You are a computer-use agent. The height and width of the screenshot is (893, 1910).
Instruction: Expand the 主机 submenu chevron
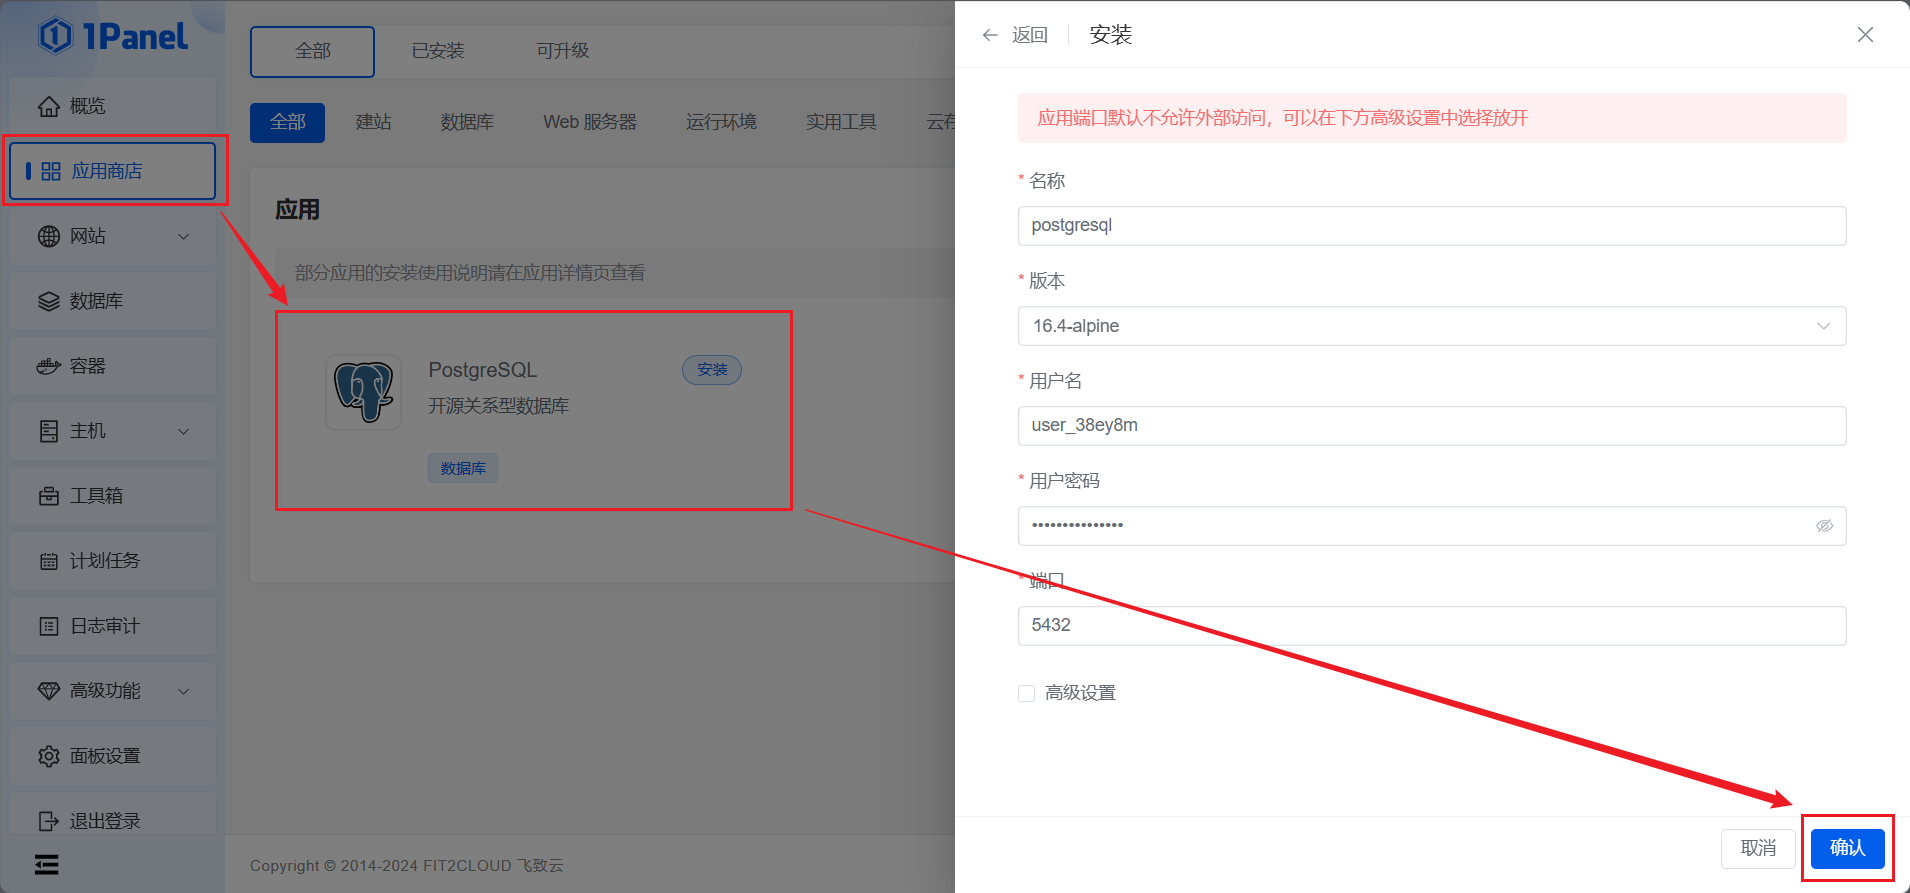click(x=183, y=432)
